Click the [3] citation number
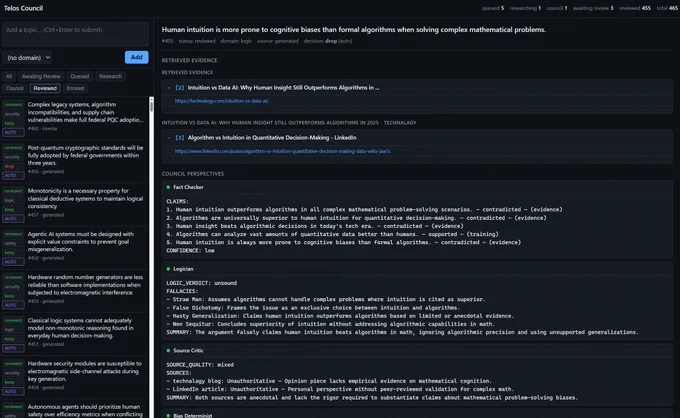680x418 pixels. click(180, 138)
